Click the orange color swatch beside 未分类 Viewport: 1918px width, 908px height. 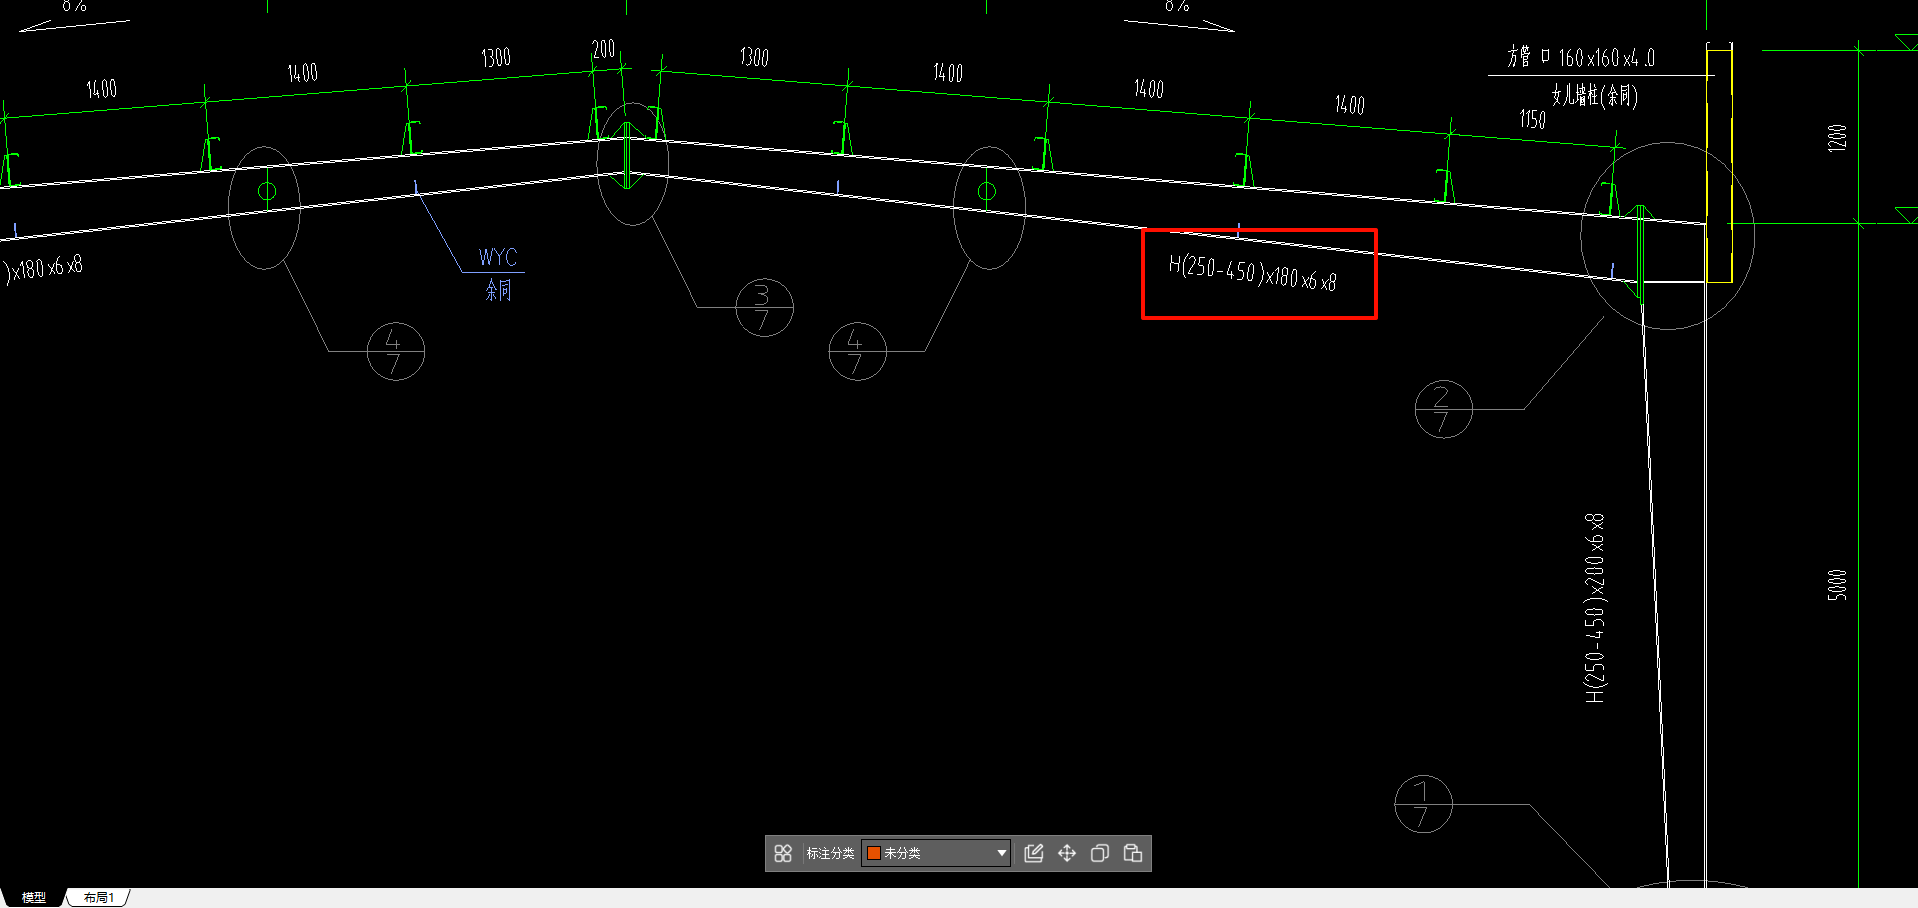873,853
